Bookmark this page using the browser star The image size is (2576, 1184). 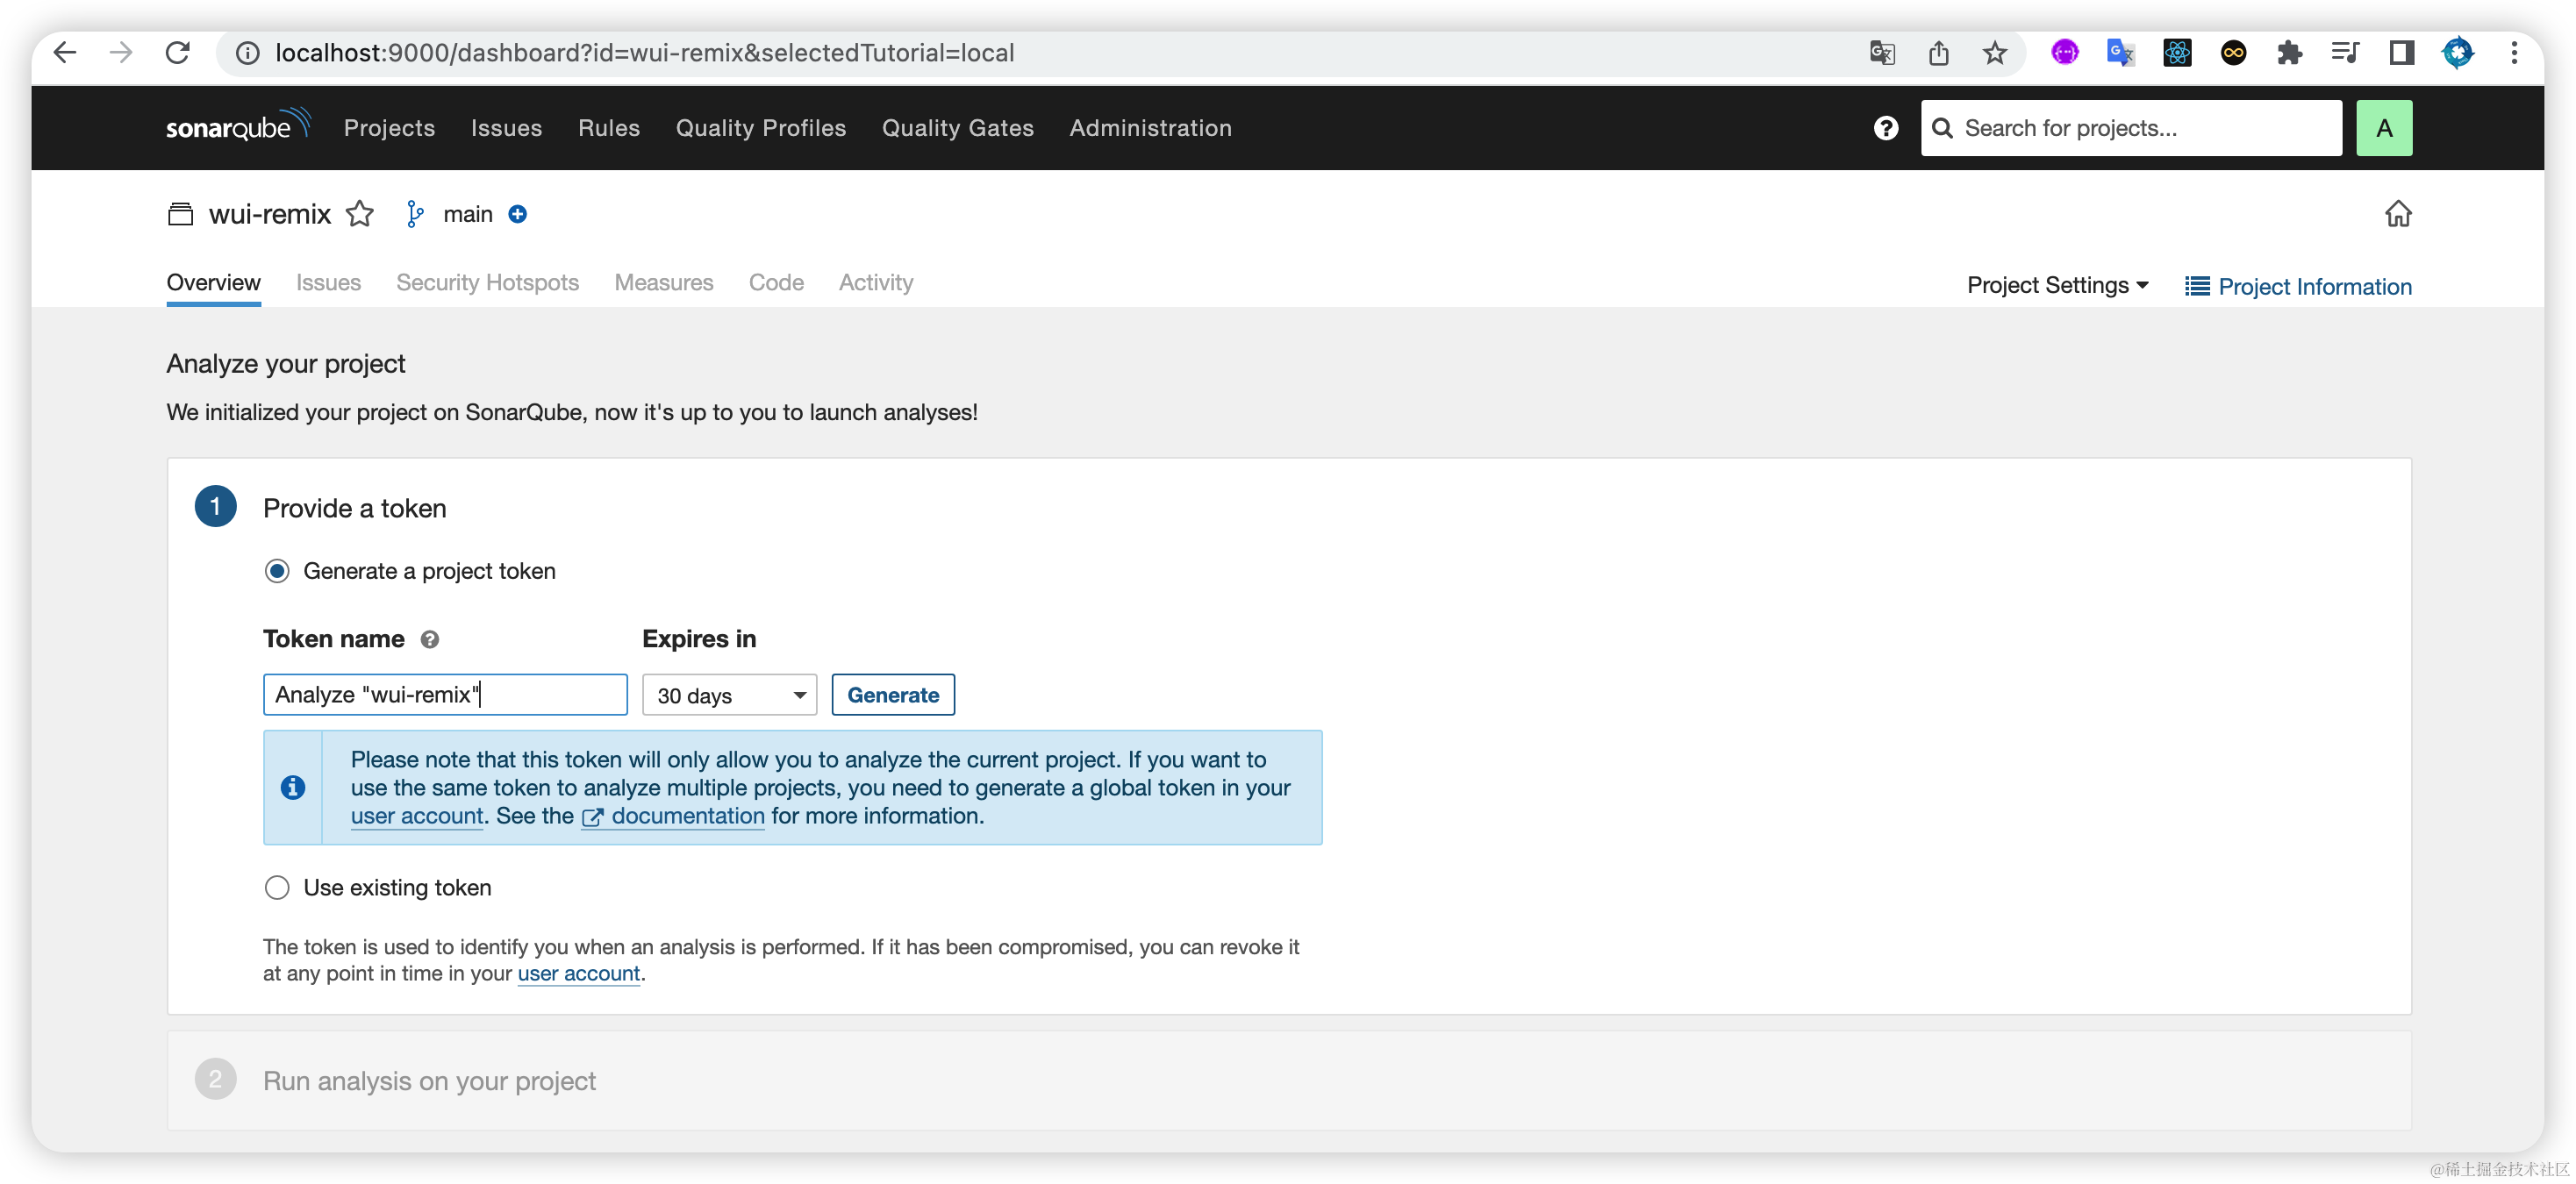[1994, 53]
